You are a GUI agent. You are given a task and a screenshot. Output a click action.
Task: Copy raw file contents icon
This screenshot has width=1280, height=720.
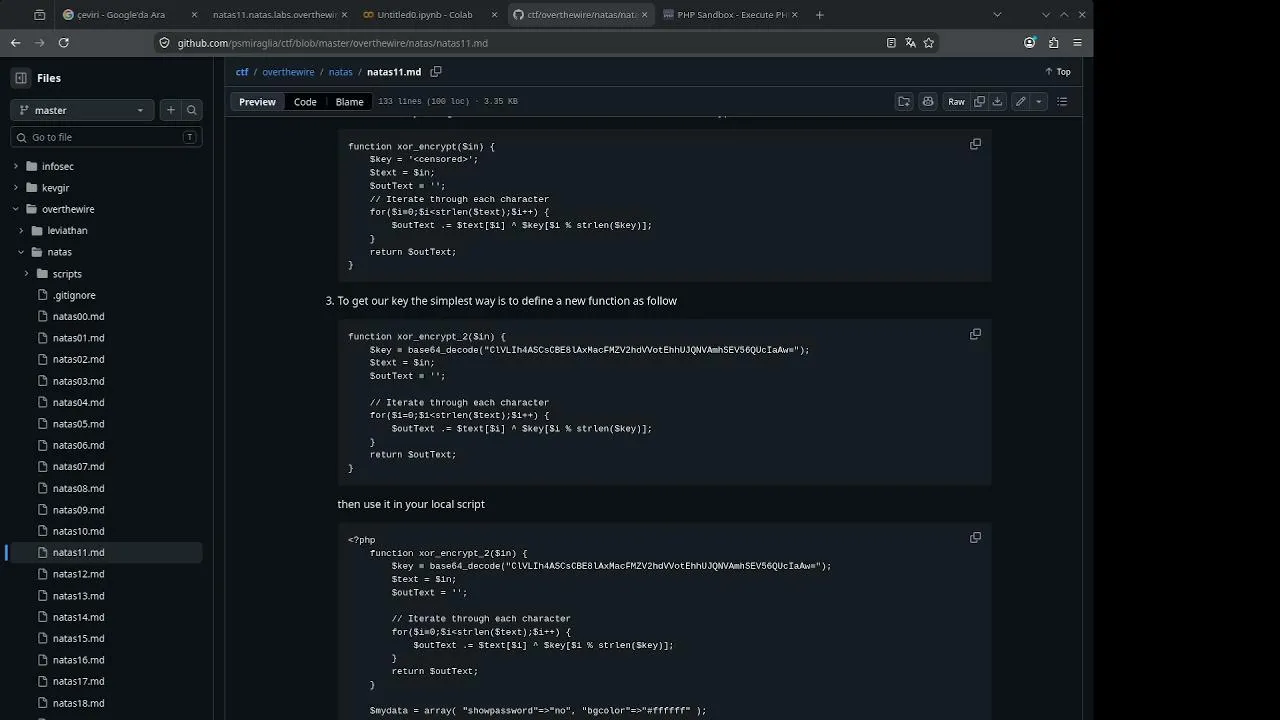tap(980, 101)
